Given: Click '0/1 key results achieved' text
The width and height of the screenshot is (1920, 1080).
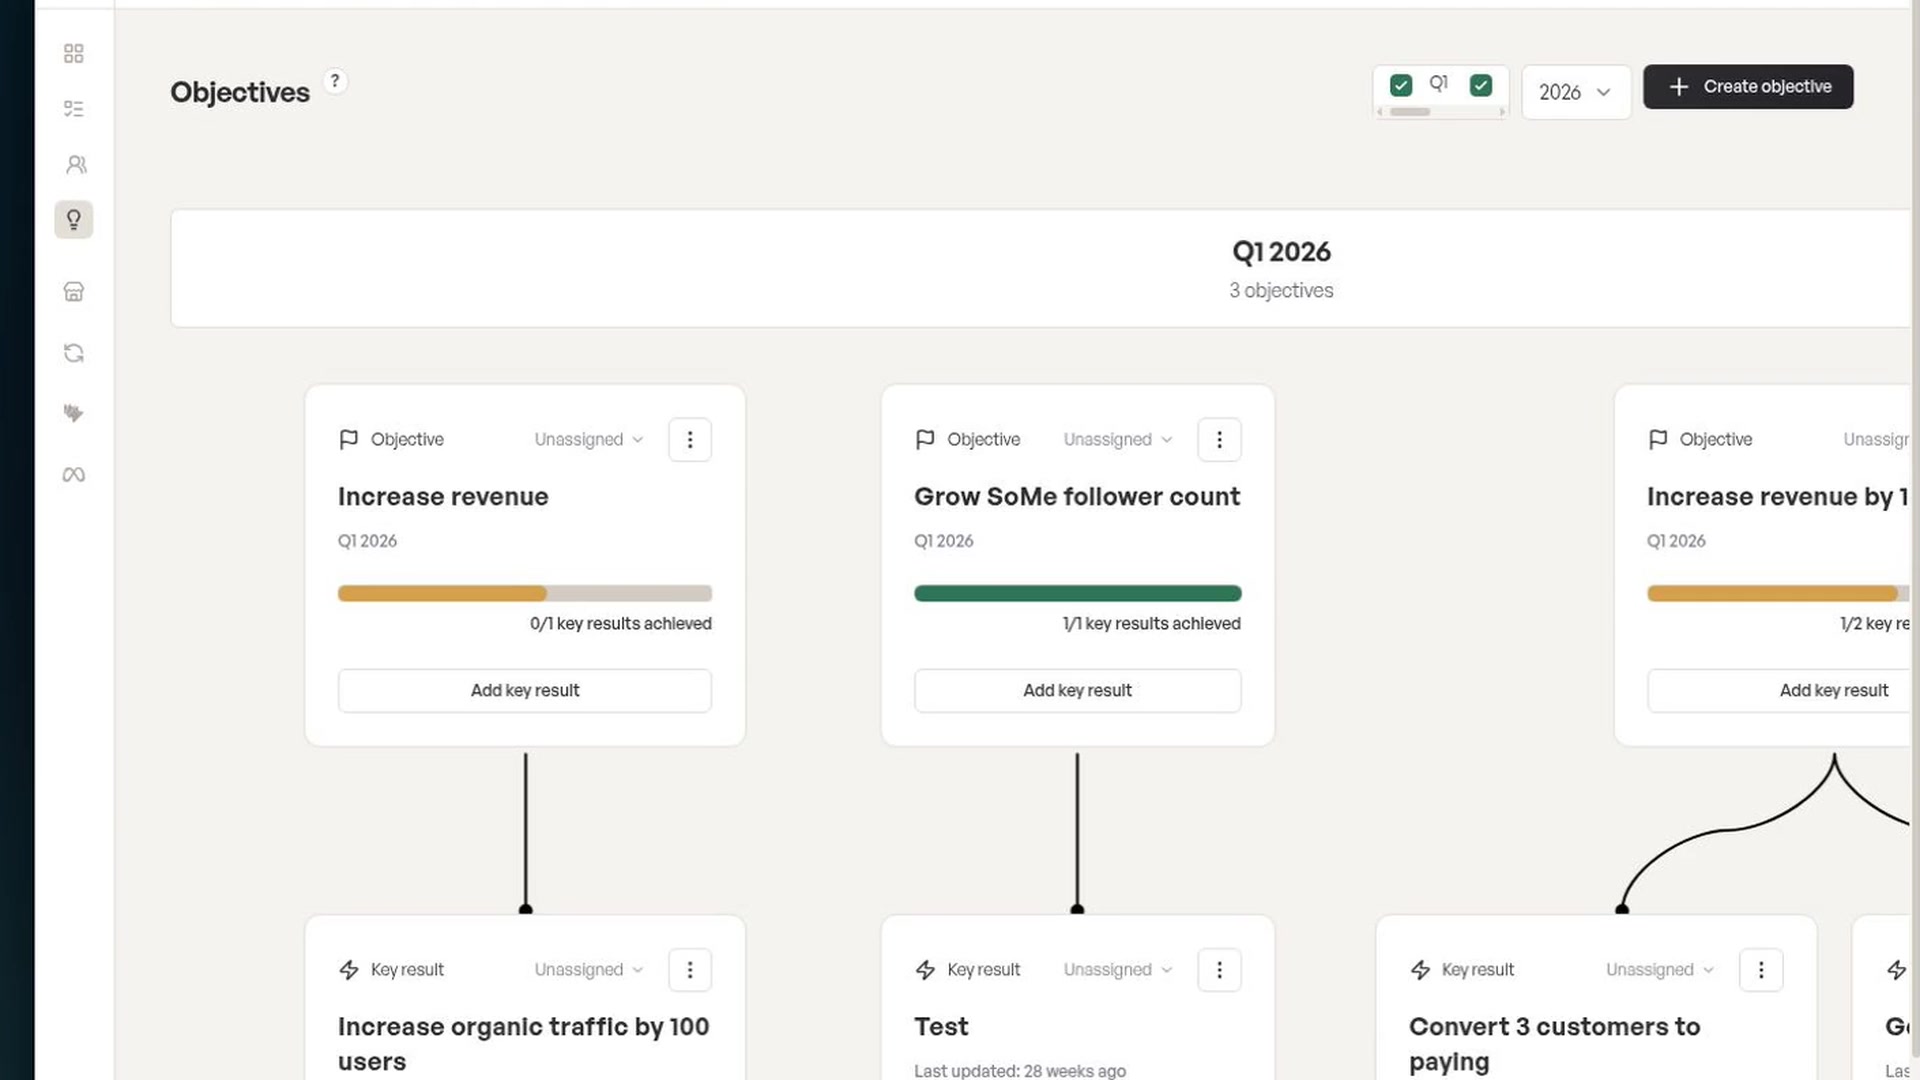Looking at the screenshot, I should tap(621, 623).
